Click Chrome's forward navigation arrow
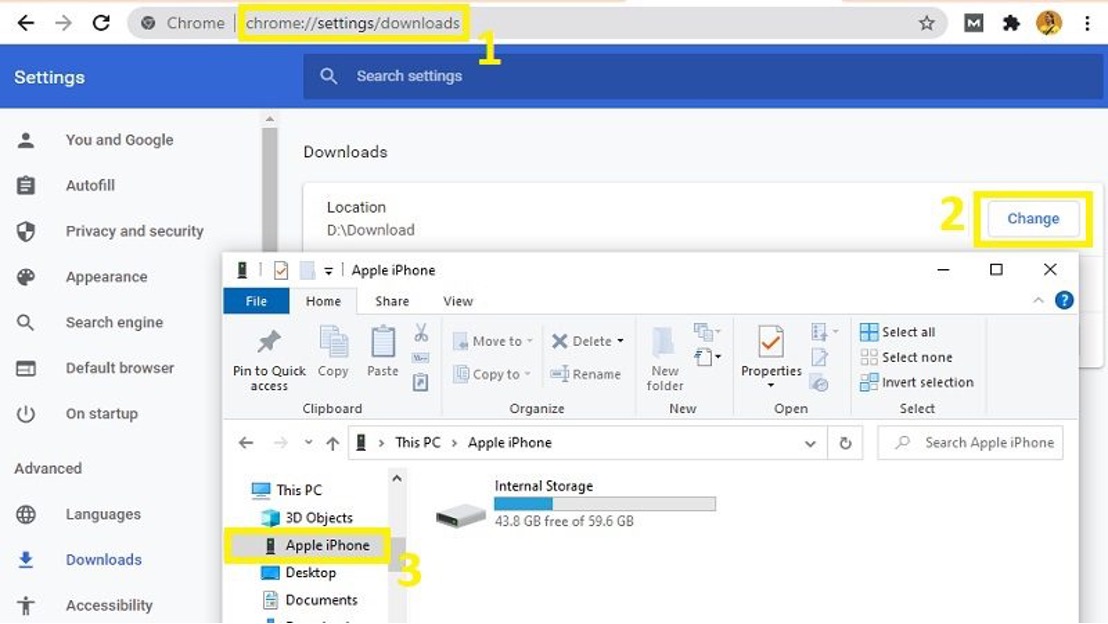This screenshot has width=1108, height=624. pos(64,23)
